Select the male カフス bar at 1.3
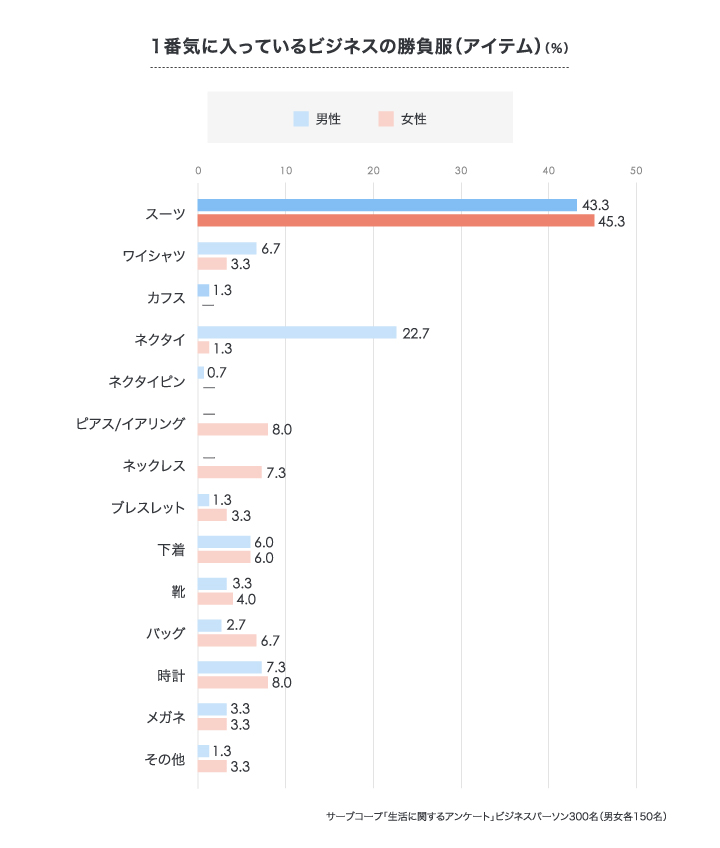720x848 pixels. (203, 290)
